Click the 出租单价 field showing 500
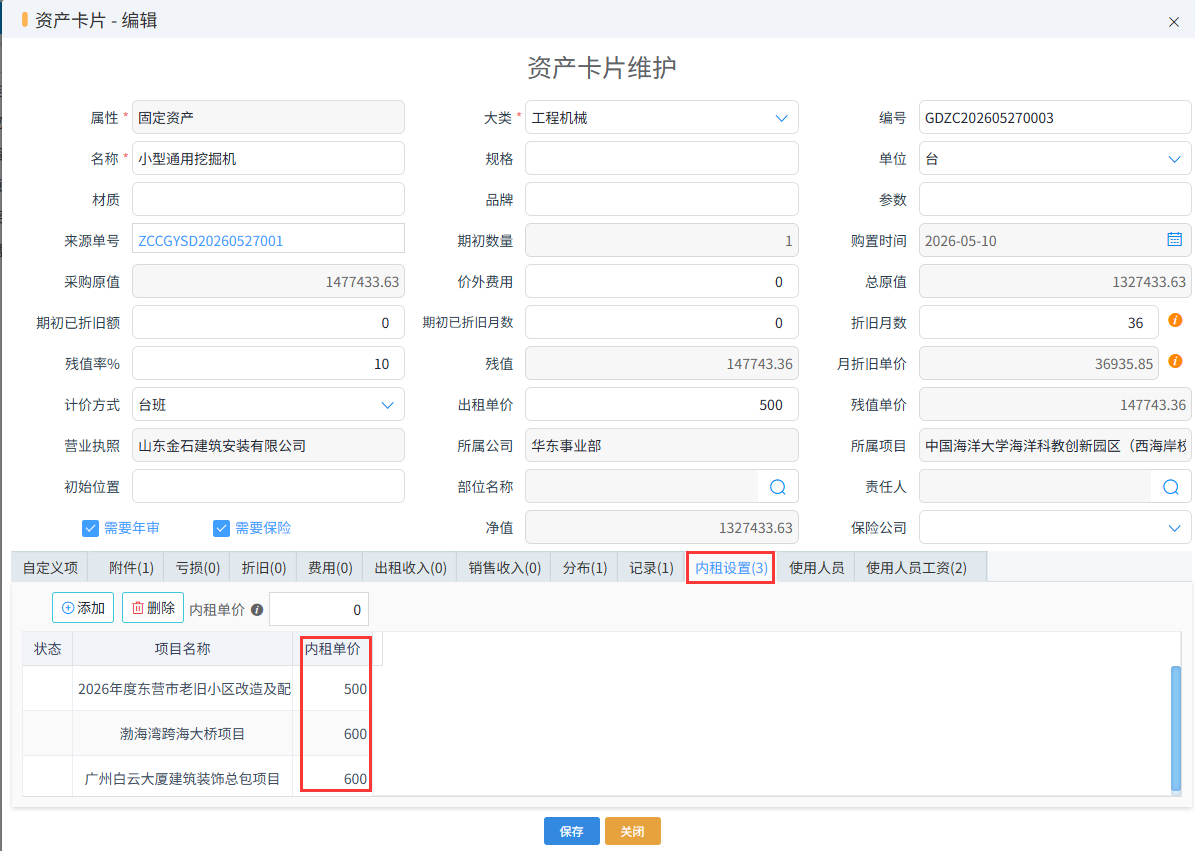1195x851 pixels. pos(662,405)
